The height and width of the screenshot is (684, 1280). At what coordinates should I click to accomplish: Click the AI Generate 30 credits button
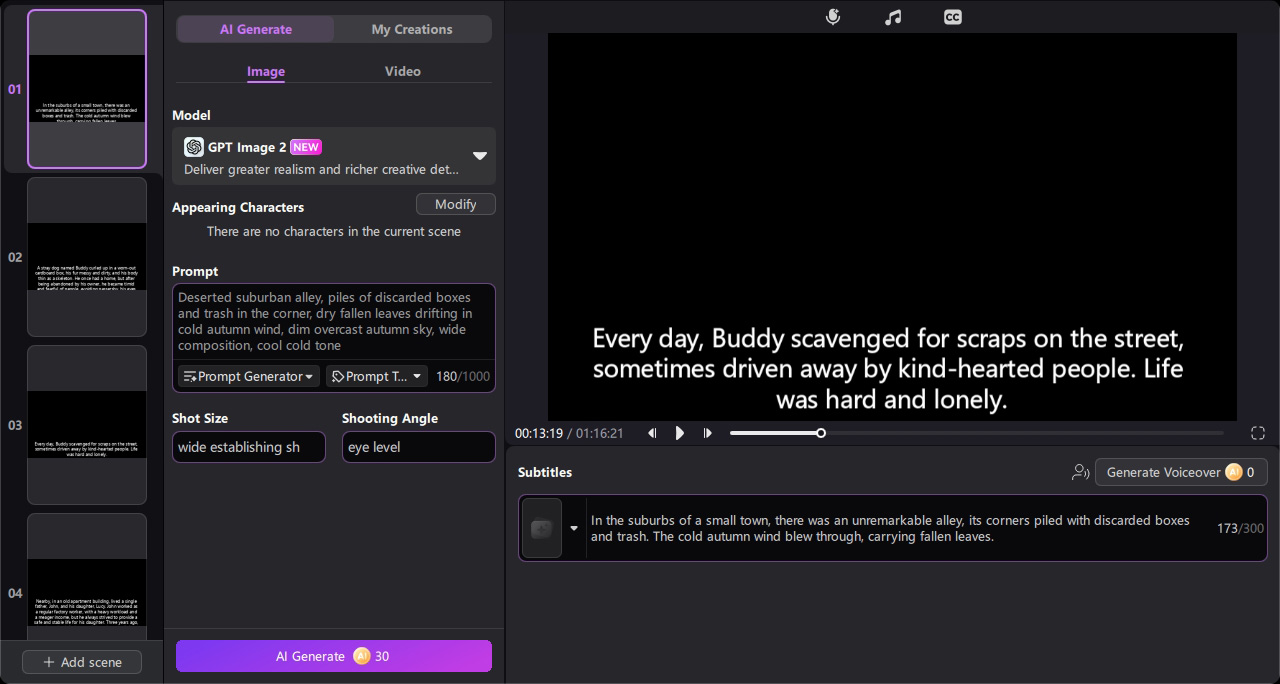334,656
